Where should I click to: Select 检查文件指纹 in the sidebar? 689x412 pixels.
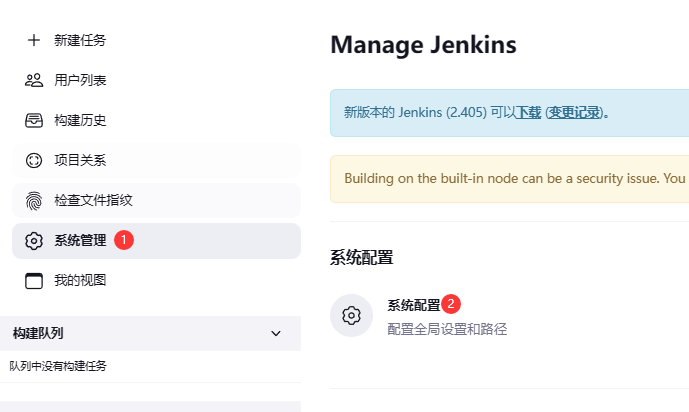pyautogui.click(x=156, y=201)
